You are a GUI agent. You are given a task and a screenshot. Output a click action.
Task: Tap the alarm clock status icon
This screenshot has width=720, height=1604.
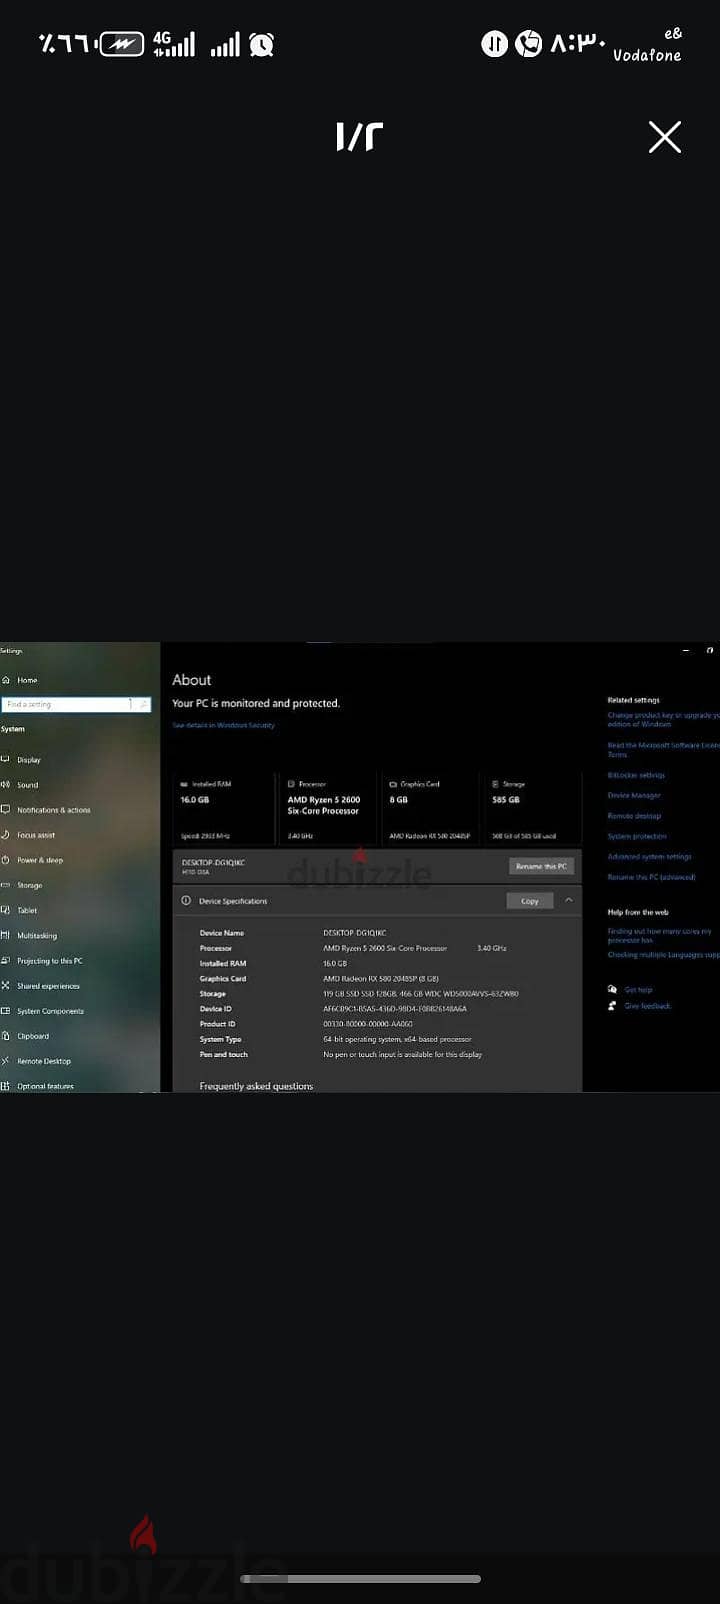(262, 44)
